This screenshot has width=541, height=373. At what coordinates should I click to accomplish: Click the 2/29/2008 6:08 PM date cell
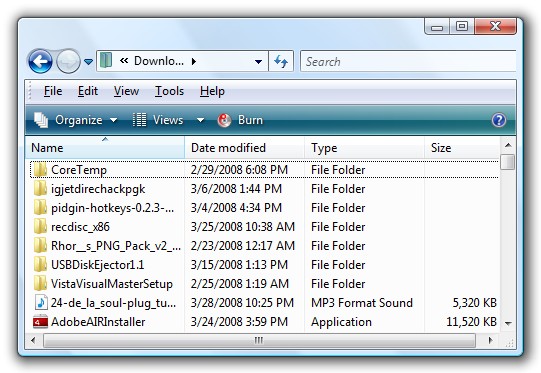(239, 170)
